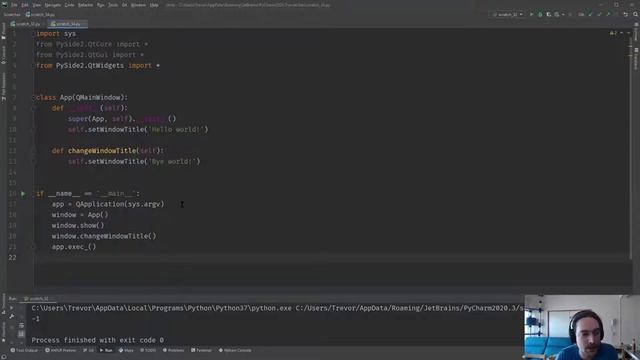640x360 pixels.
Task: Collapse the App class with its fold marker
Action: pos(34,98)
